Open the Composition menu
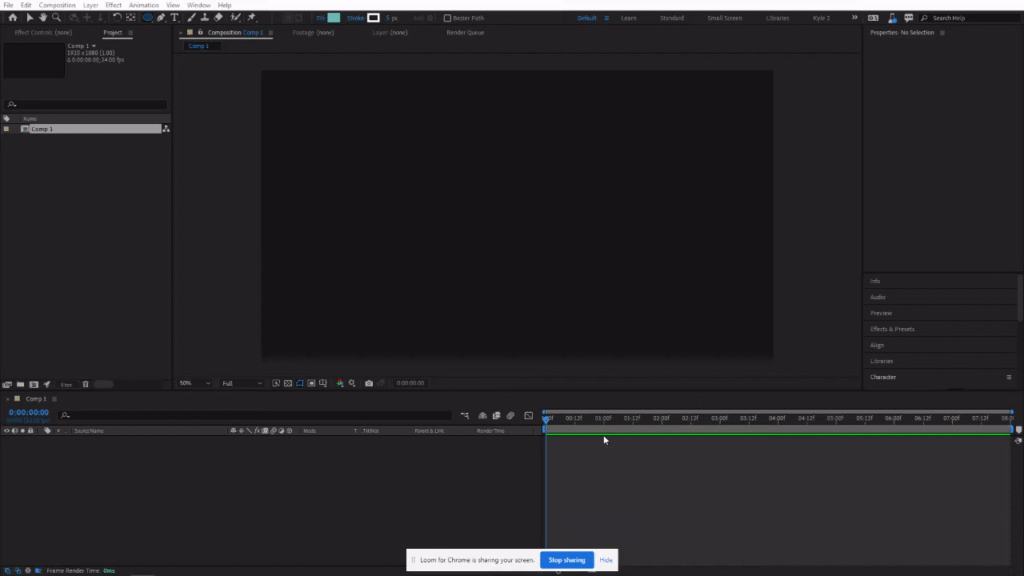Viewport: 1024px width, 576px height. [x=57, y=5]
